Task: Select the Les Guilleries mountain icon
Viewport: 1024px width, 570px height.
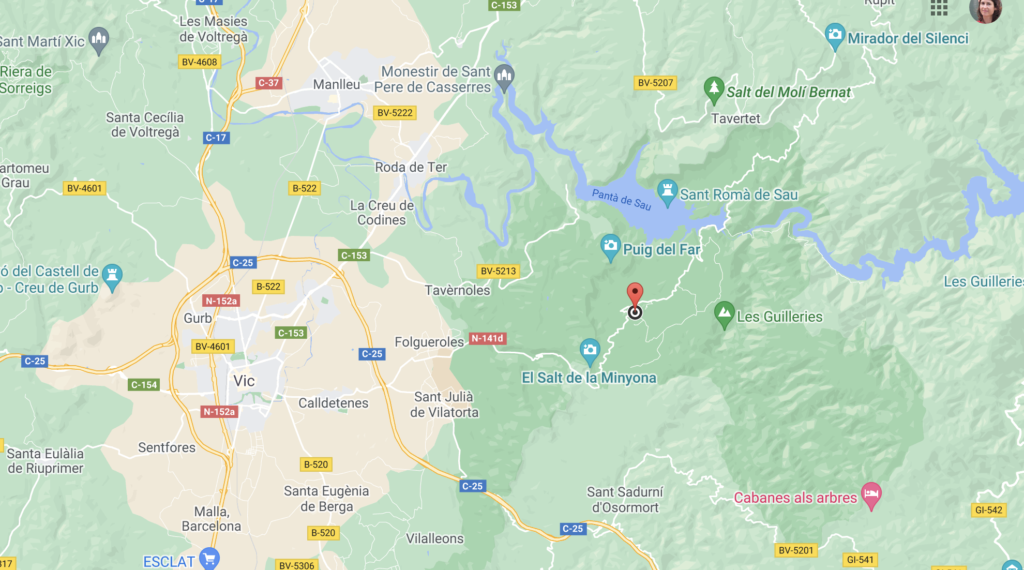Action: (724, 315)
